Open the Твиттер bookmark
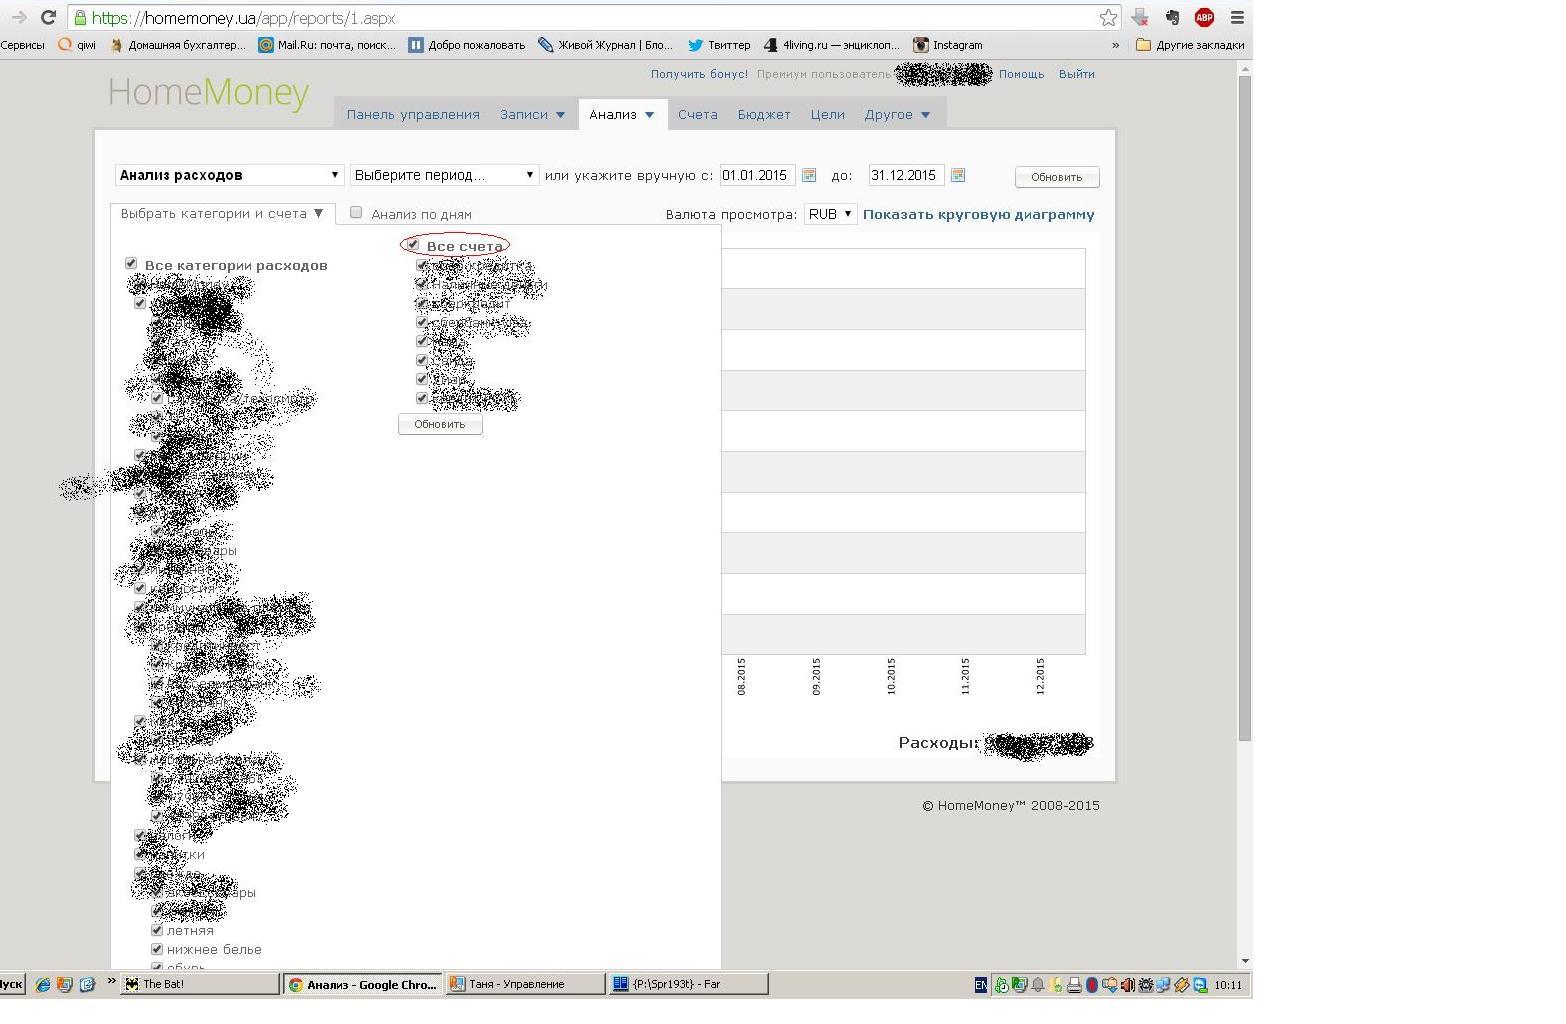 pos(719,45)
